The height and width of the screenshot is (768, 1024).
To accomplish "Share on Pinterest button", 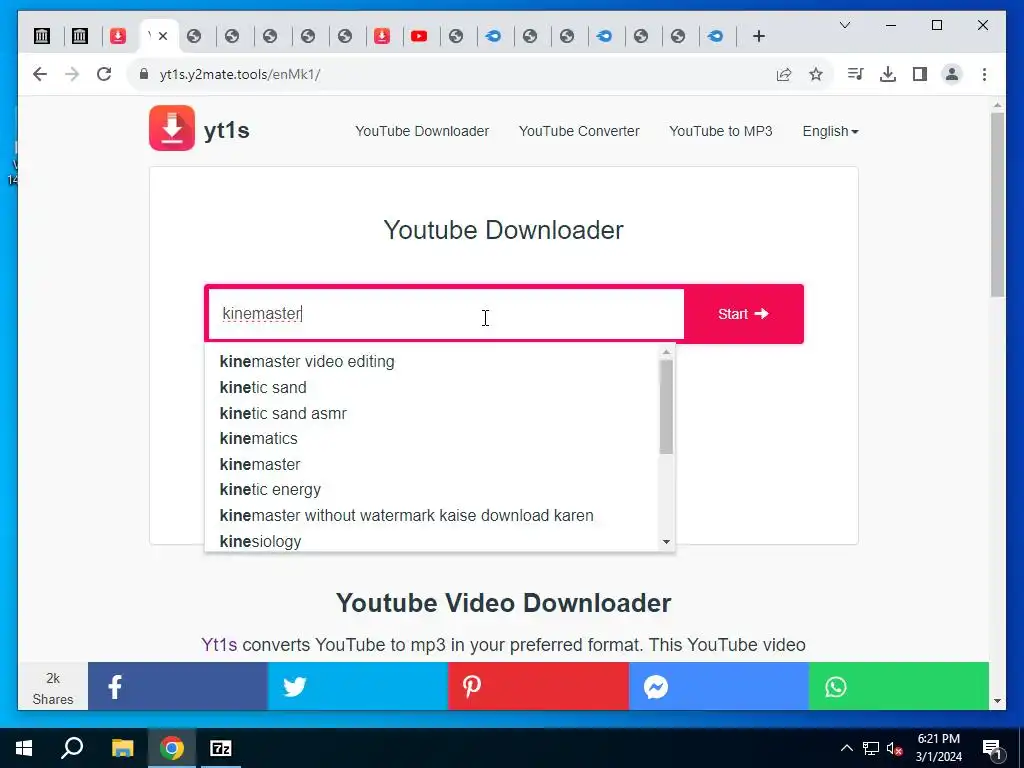I will [538, 686].
